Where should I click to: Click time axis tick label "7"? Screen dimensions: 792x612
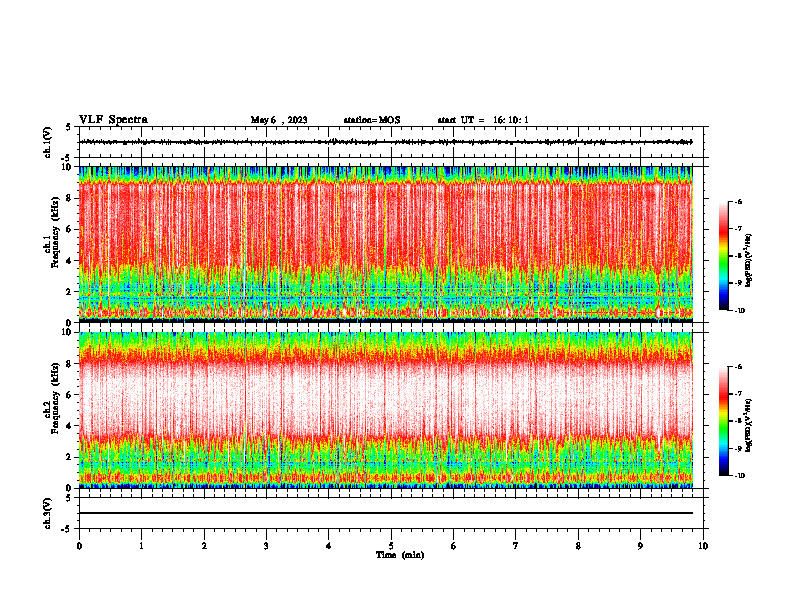pos(516,546)
